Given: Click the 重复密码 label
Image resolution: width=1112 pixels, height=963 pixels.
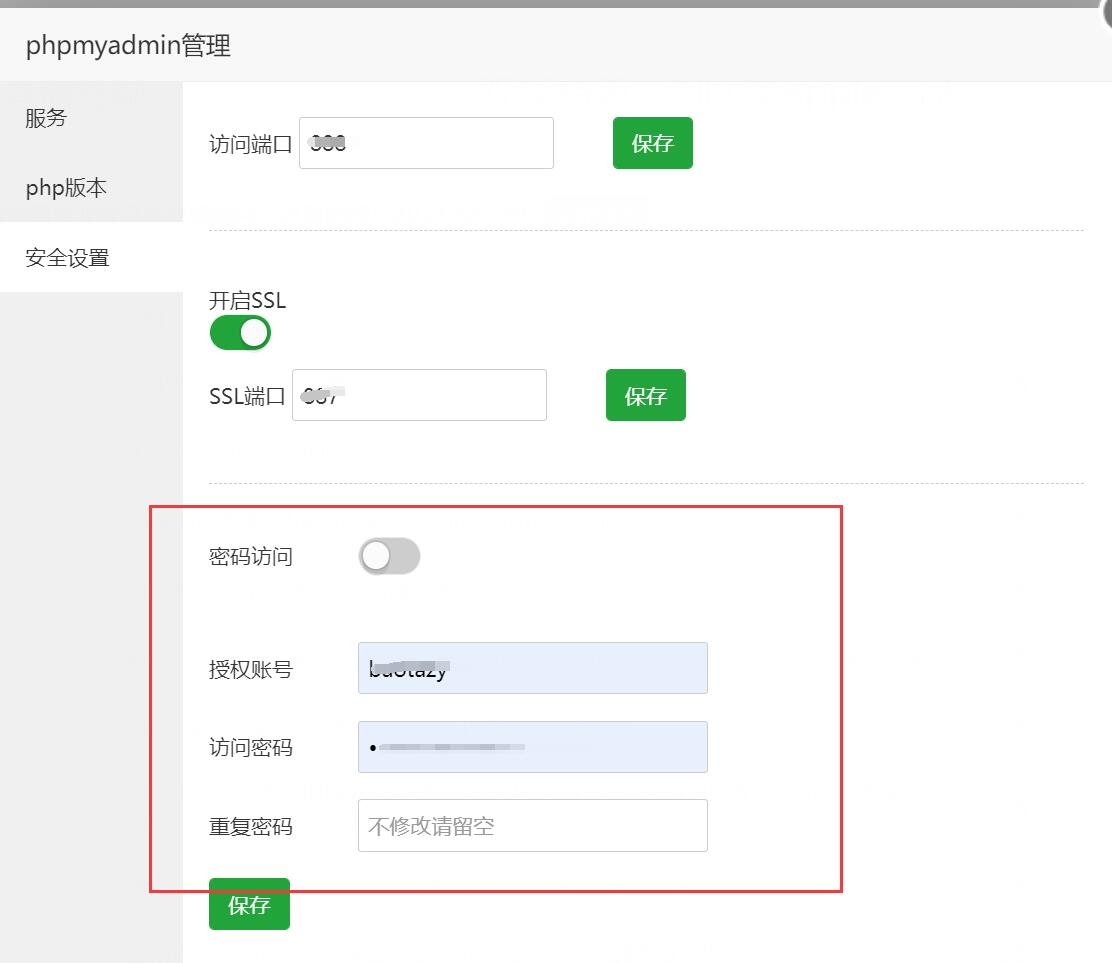Looking at the screenshot, I should [x=251, y=826].
